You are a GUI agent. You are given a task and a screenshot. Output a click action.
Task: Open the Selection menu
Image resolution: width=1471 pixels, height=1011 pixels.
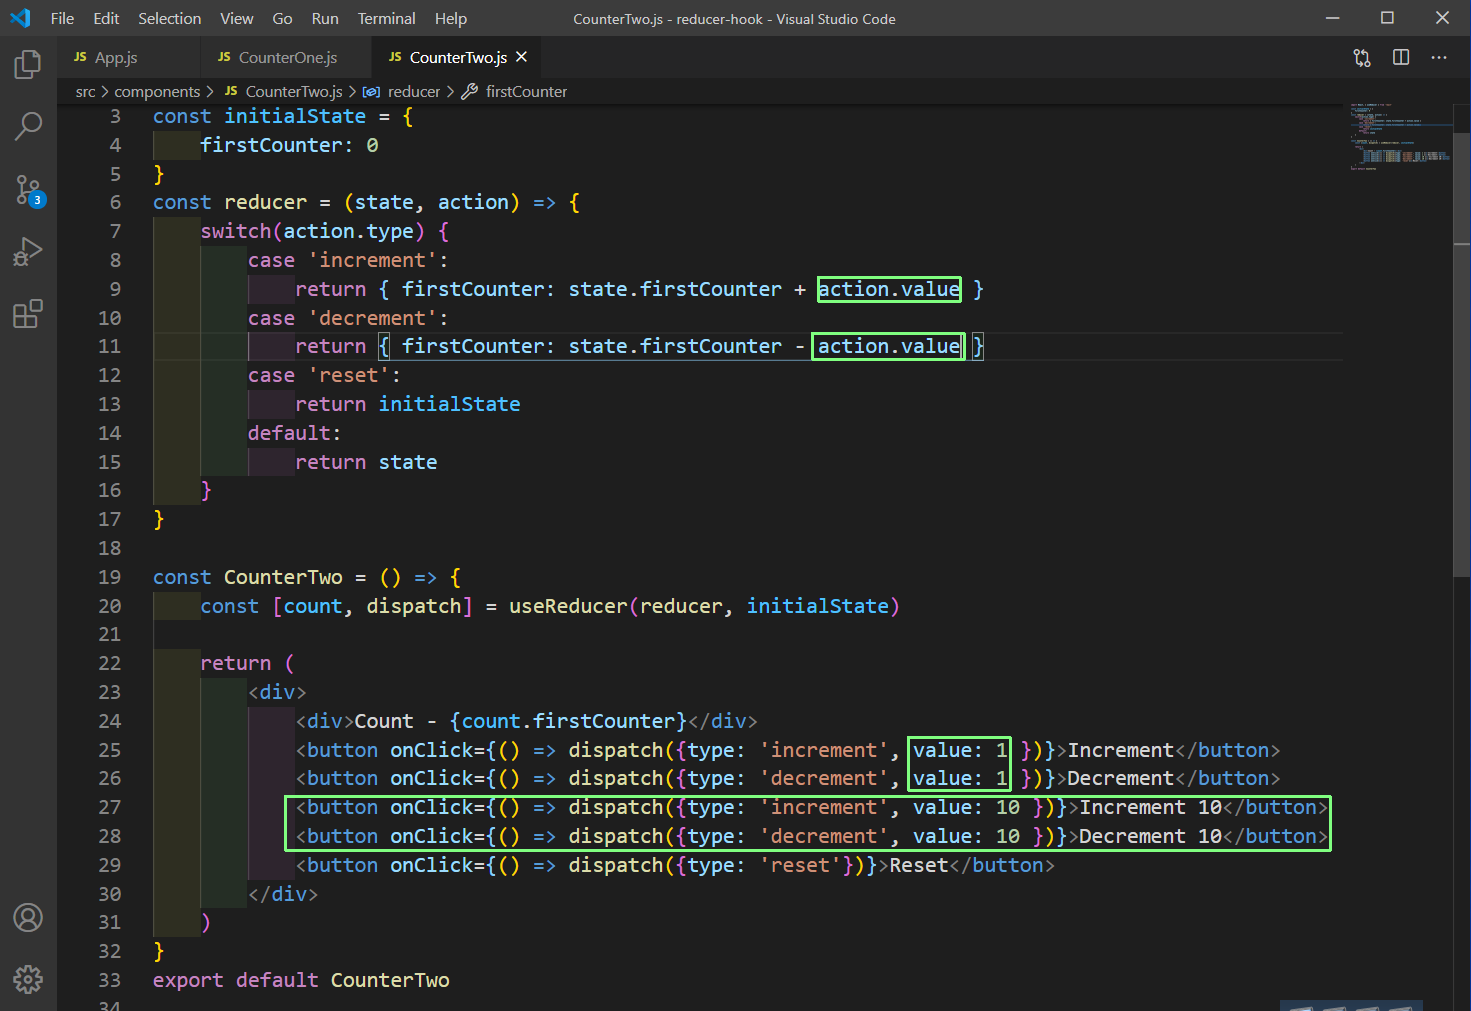[x=170, y=18]
